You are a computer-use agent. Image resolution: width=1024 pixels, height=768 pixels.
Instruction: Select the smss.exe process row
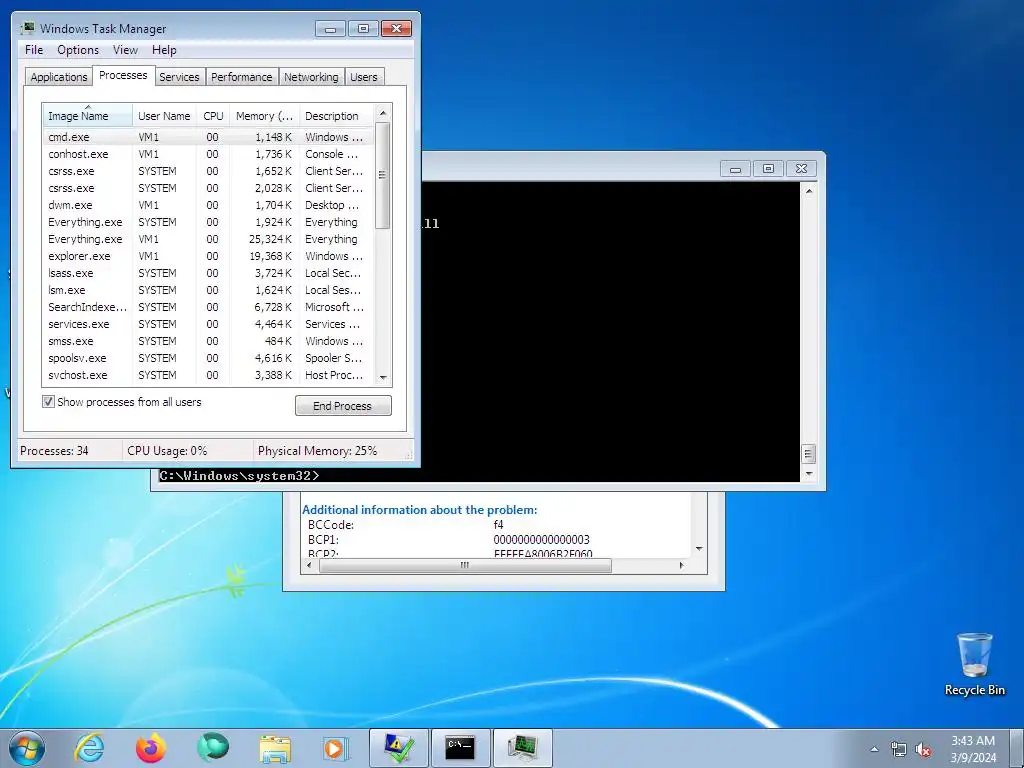(209, 341)
